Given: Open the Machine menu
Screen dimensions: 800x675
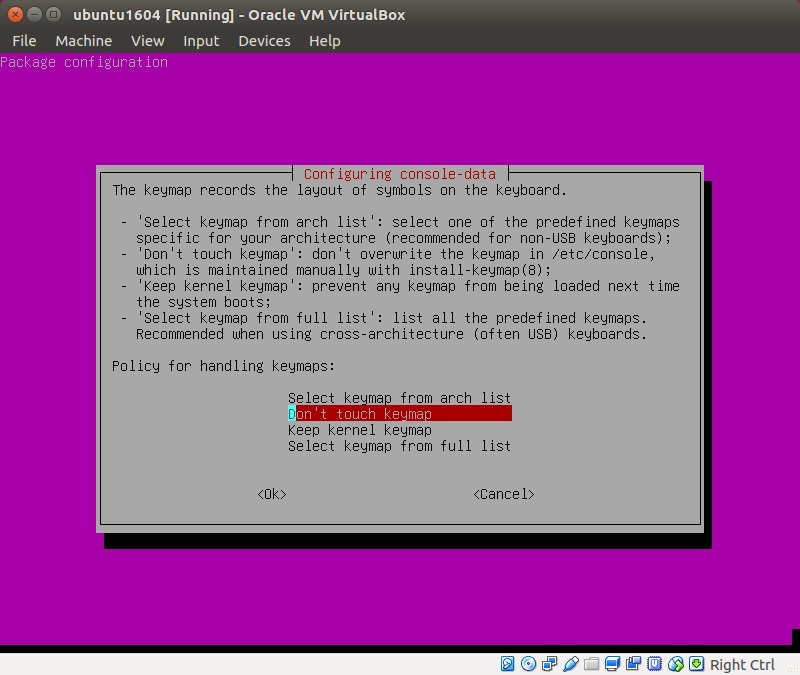Looking at the screenshot, I should pyautogui.click(x=83, y=41).
